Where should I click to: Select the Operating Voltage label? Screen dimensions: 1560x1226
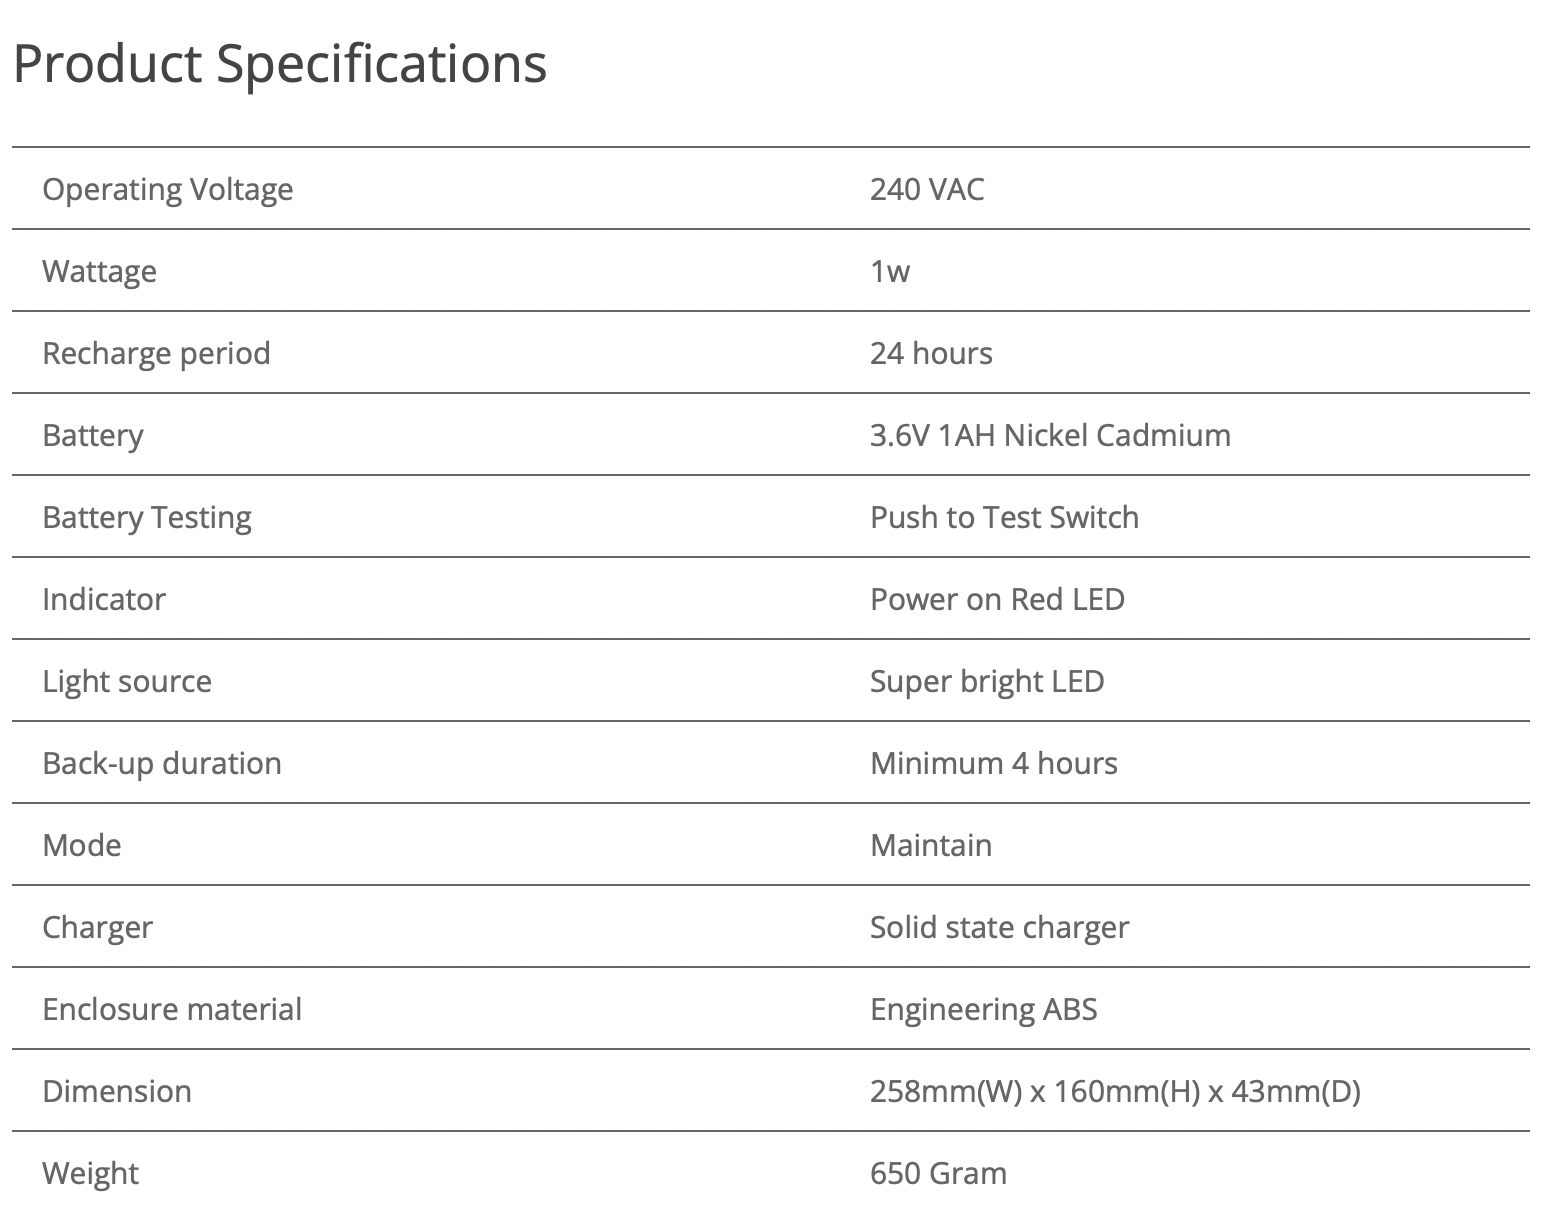pos(168,189)
